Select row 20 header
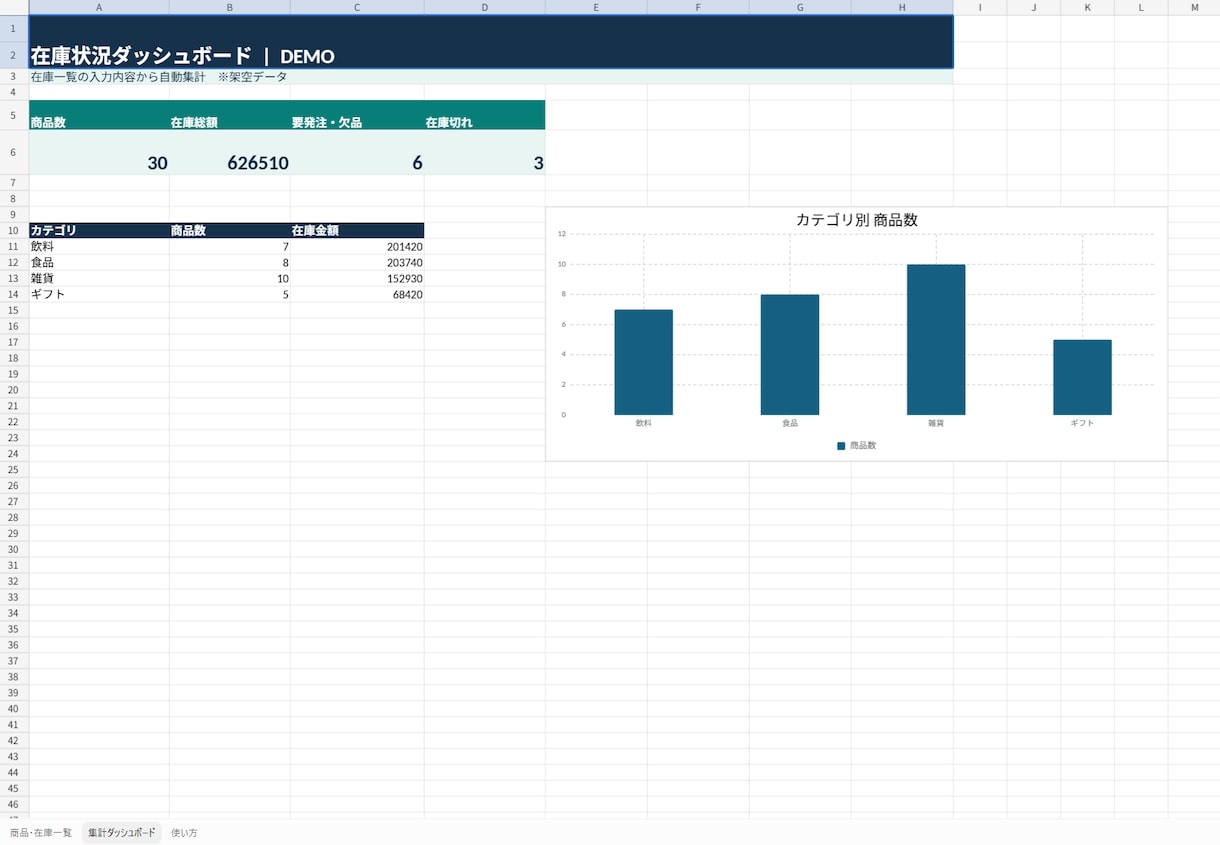Viewport: 1220px width, 845px height. coord(14,390)
